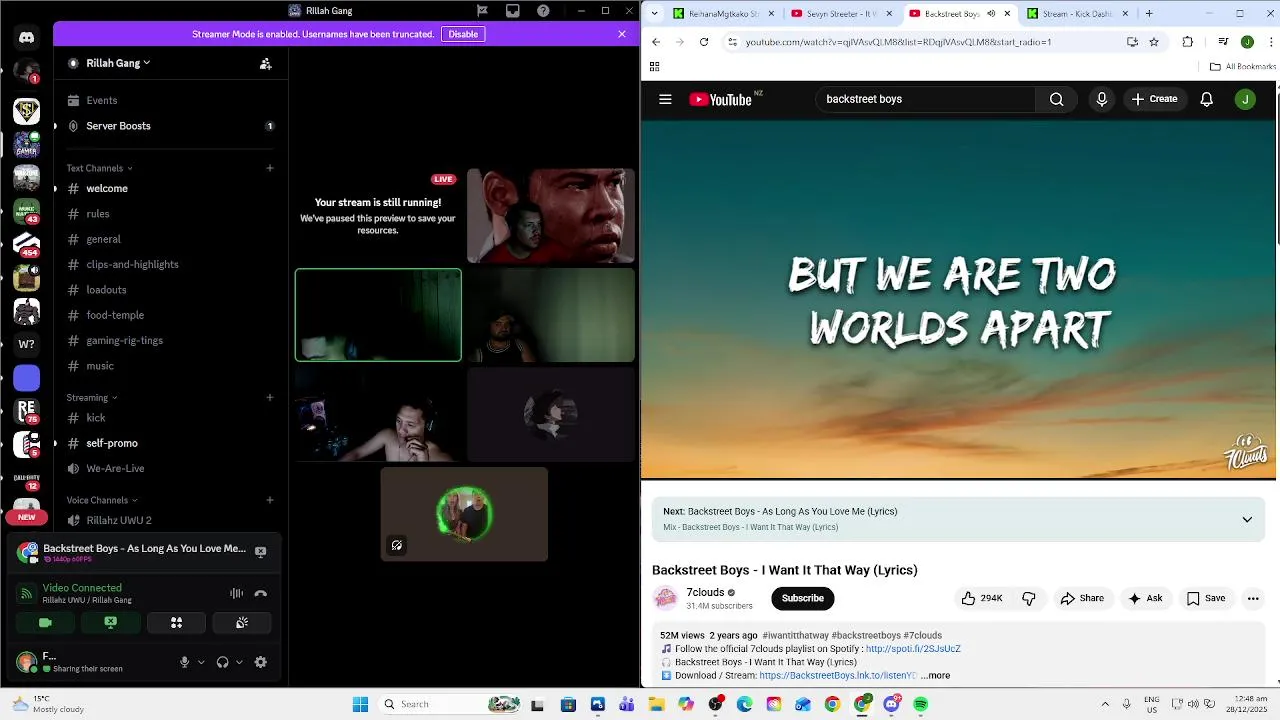
Task: Open YouTube hamburger guide menu
Action: tap(665, 99)
